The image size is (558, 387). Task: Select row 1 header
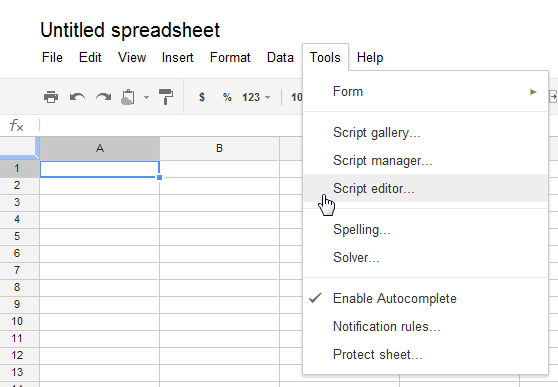[19, 168]
